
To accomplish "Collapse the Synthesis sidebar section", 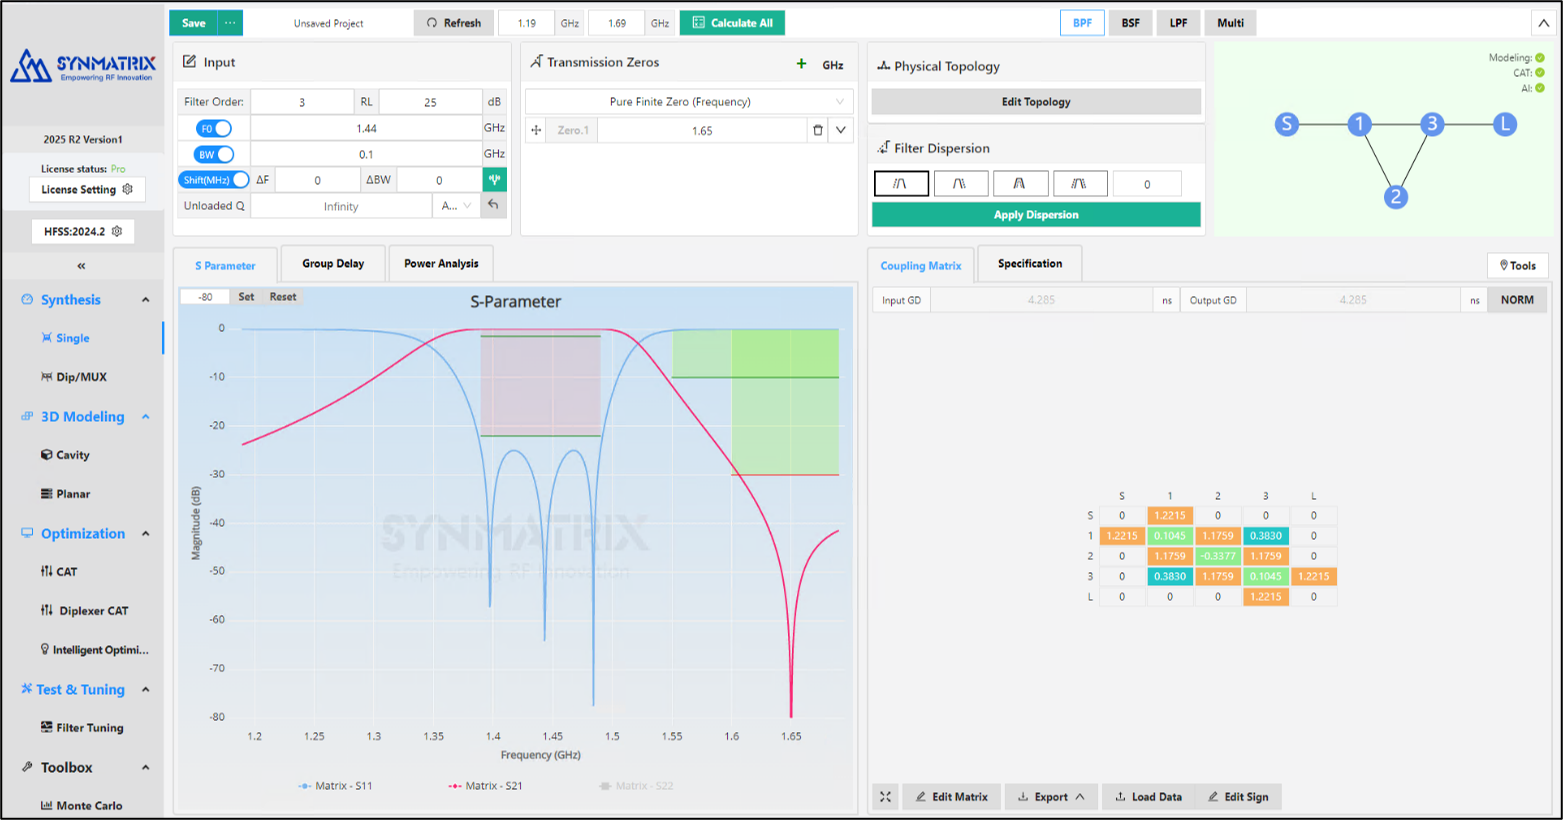I will click(x=146, y=300).
